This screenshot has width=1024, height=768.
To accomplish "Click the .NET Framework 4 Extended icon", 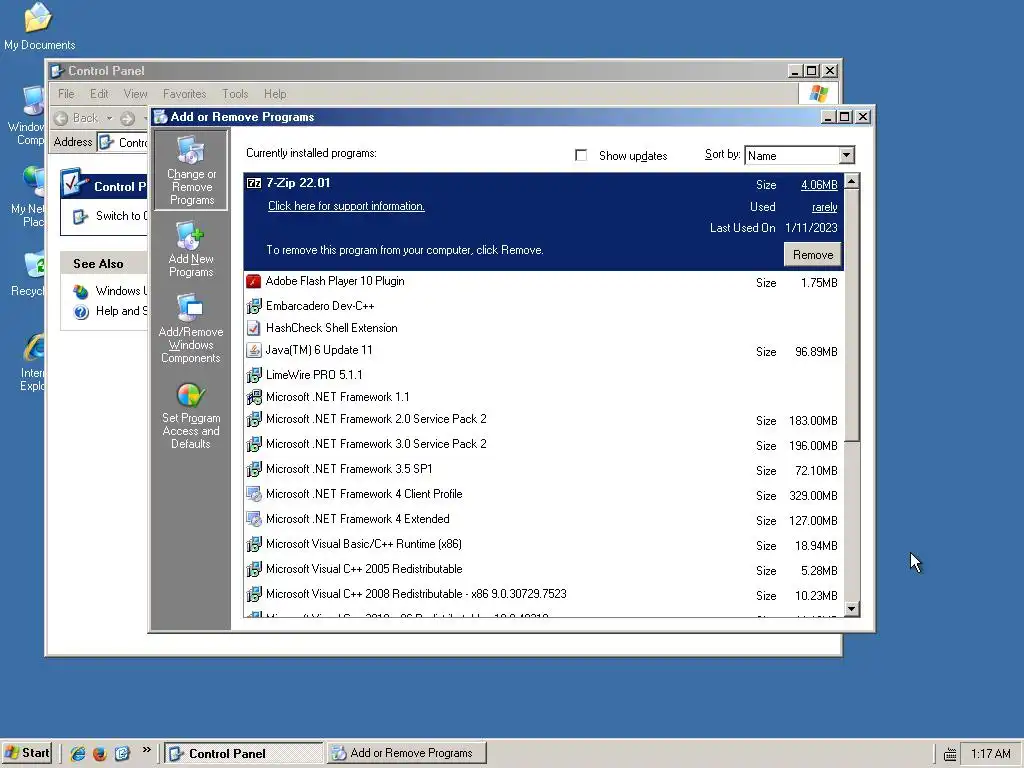I will click(x=253, y=520).
